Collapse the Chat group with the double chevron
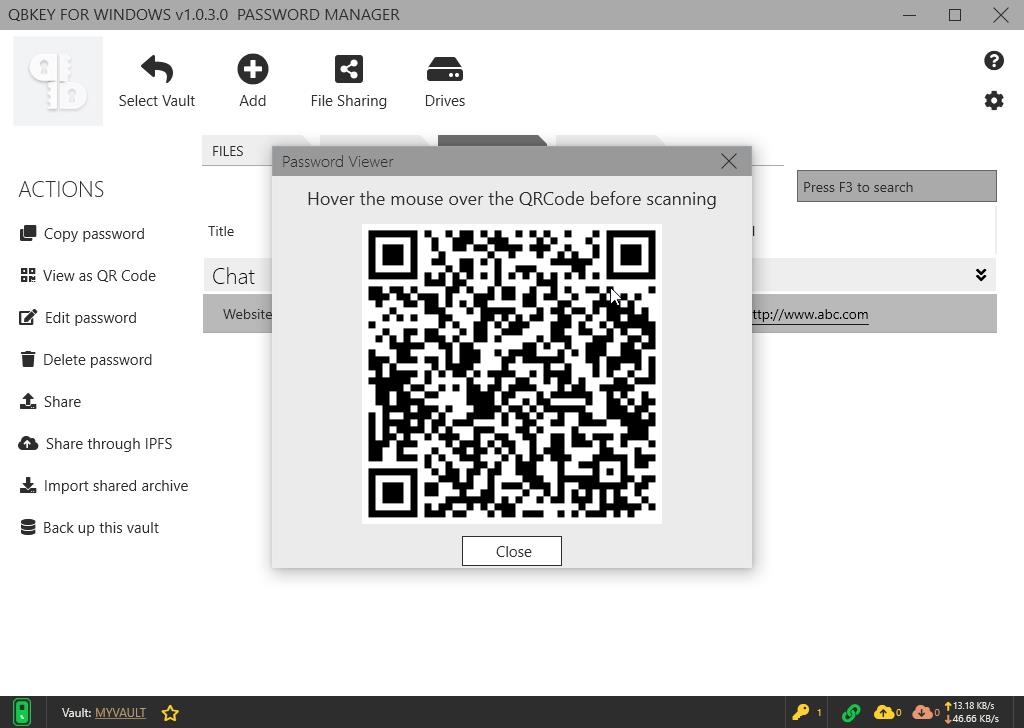Viewport: 1024px width, 728px height. point(980,275)
